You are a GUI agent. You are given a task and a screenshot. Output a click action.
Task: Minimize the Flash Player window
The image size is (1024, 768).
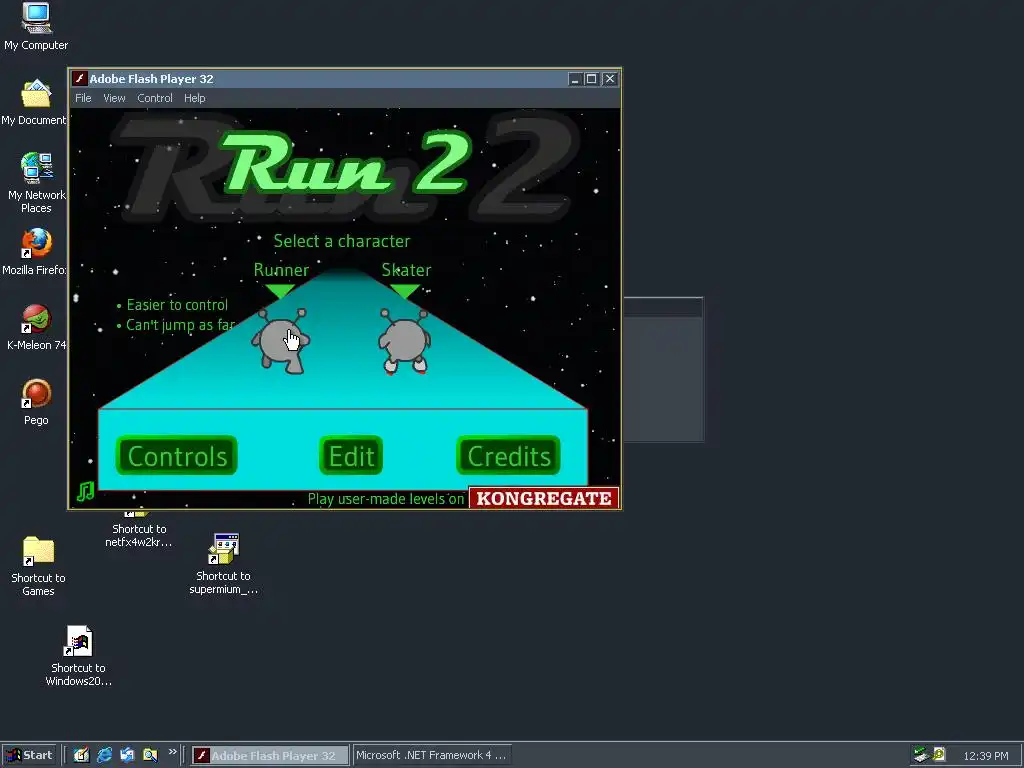[x=575, y=79]
